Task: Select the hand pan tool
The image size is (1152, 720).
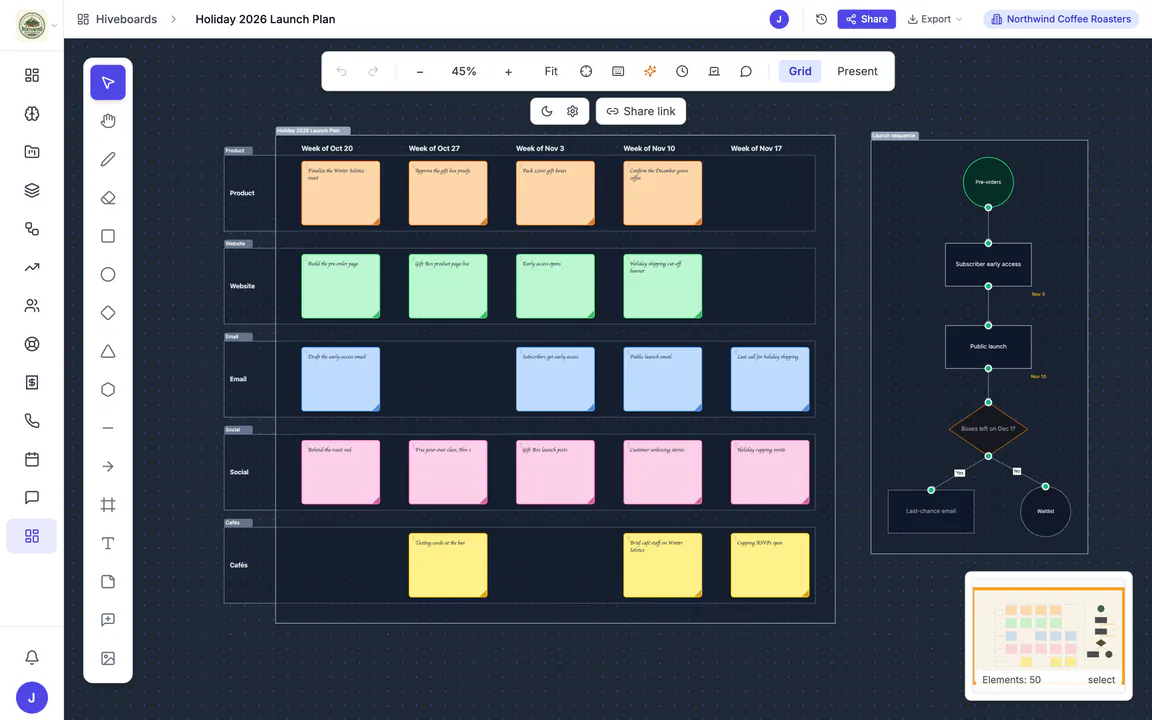Action: pos(108,120)
